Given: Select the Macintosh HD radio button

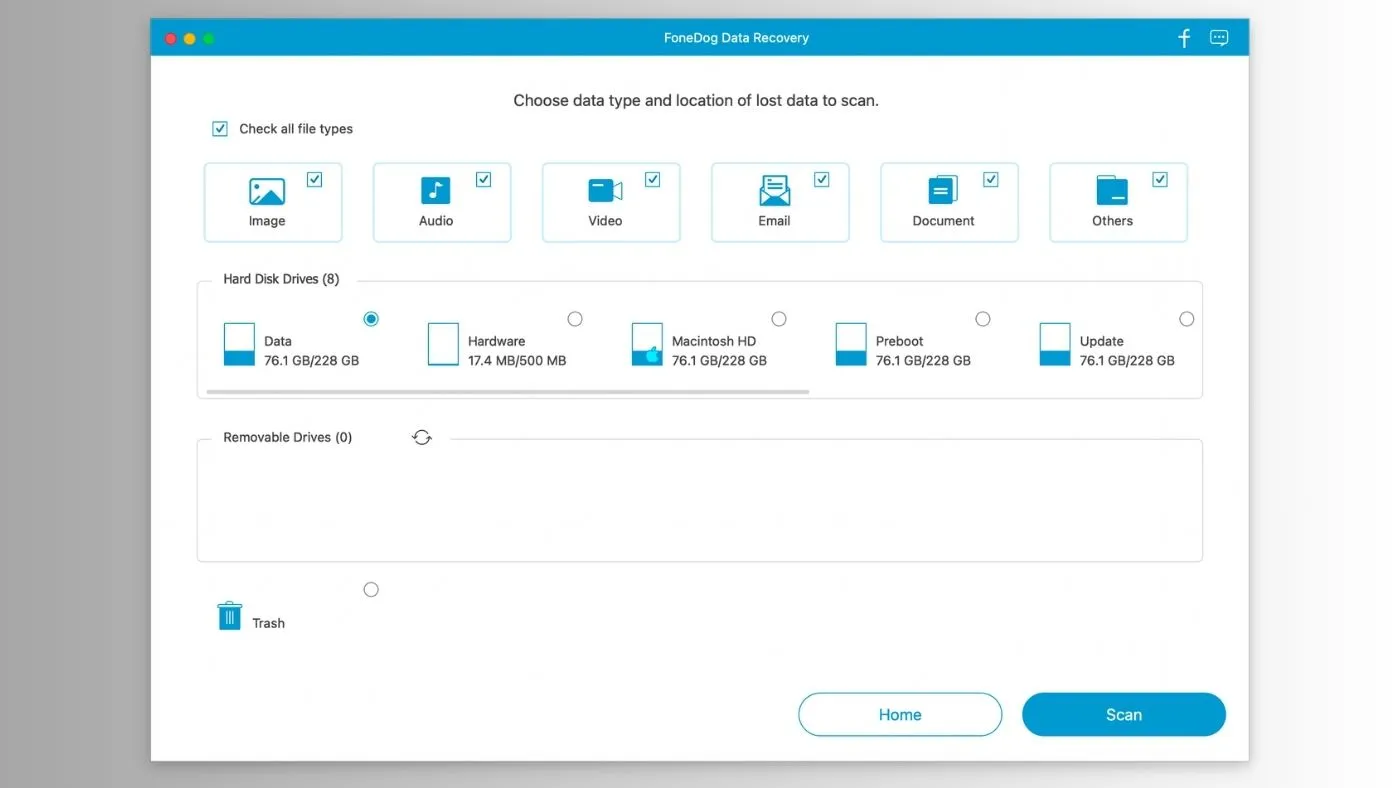Looking at the screenshot, I should tap(779, 319).
